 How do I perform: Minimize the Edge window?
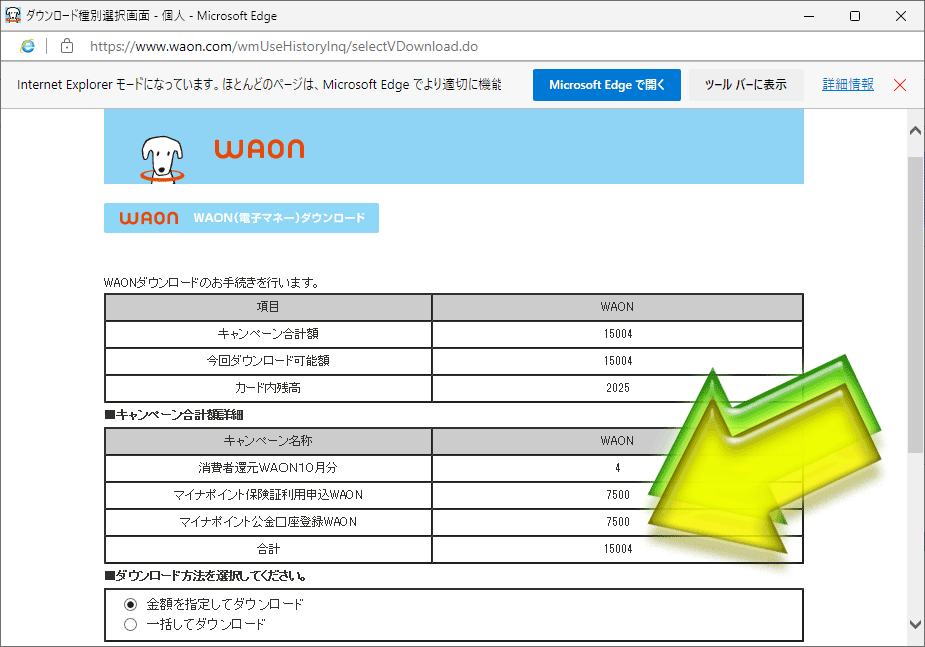point(809,16)
